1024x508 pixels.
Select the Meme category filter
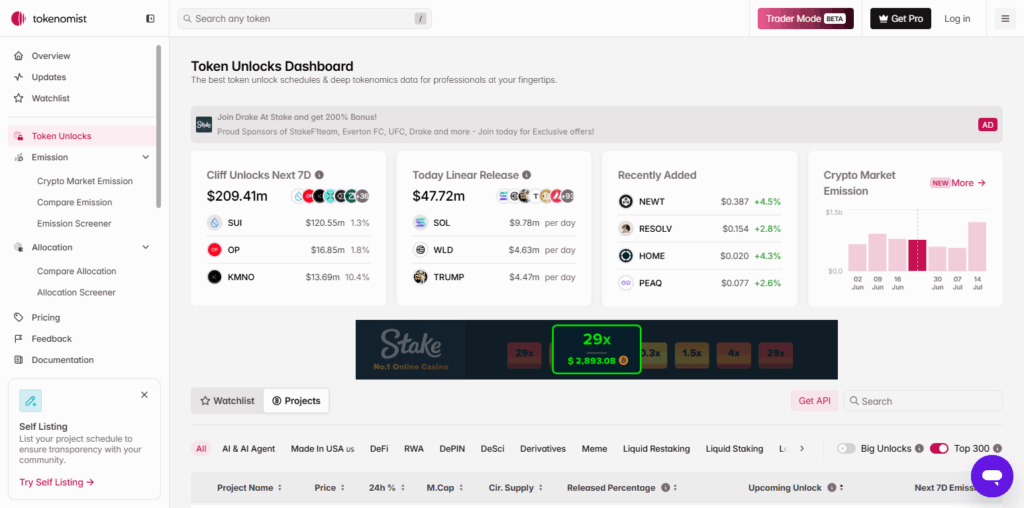594,449
